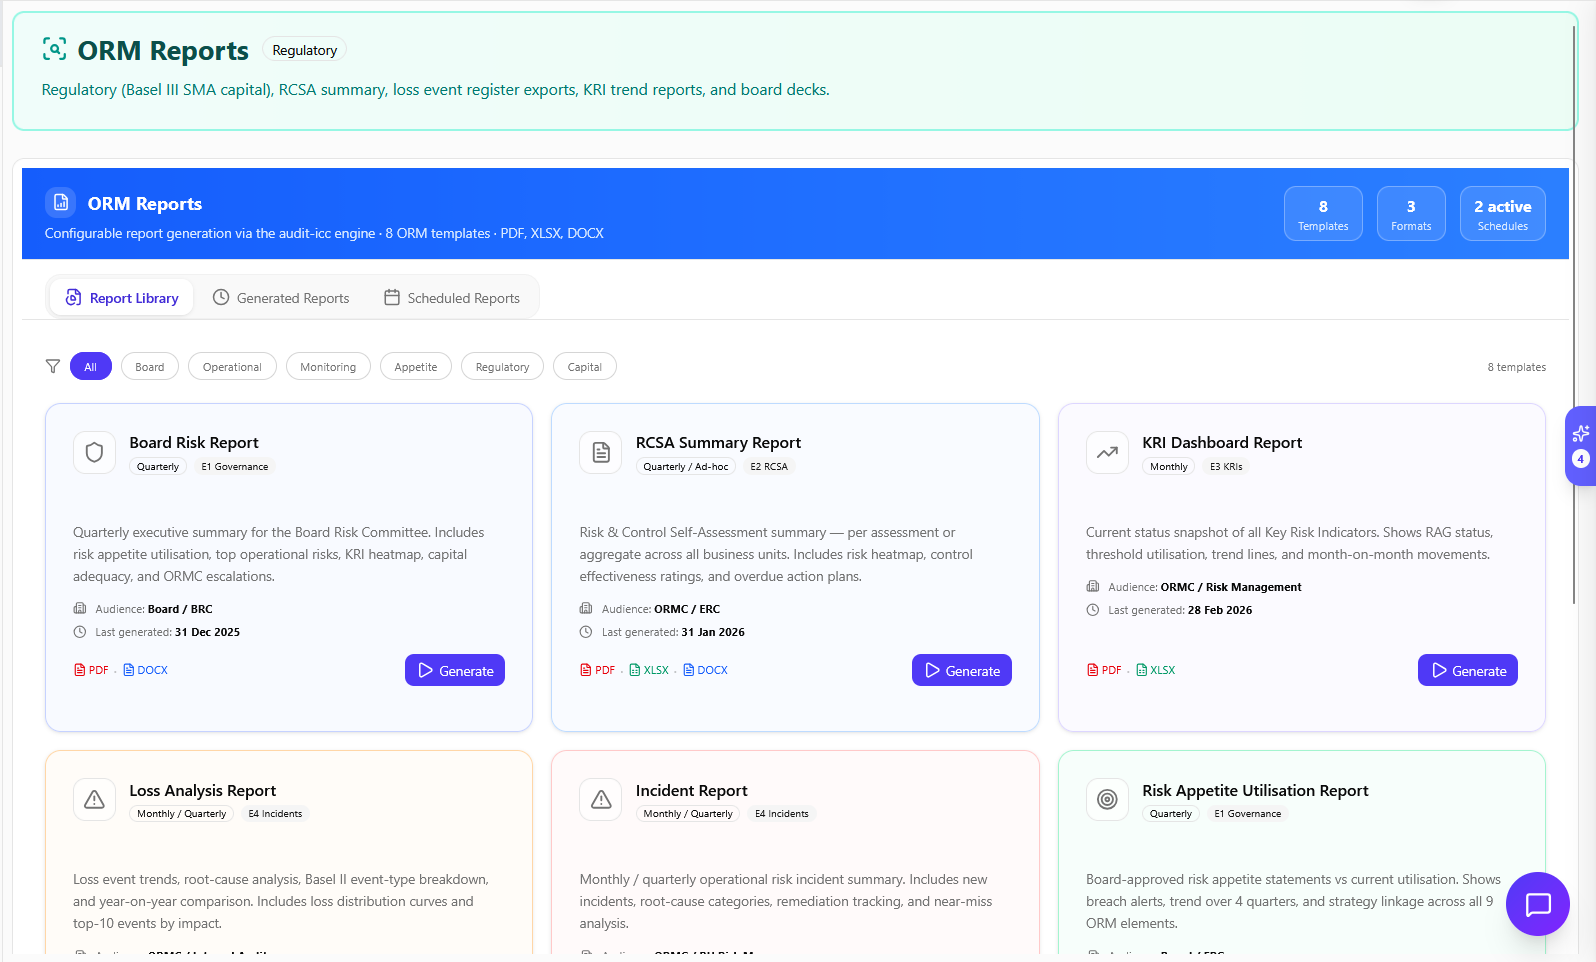1596x962 pixels.
Task: Open the Scheduled Reports tab
Action: pyautogui.click(x=452, y=298)
